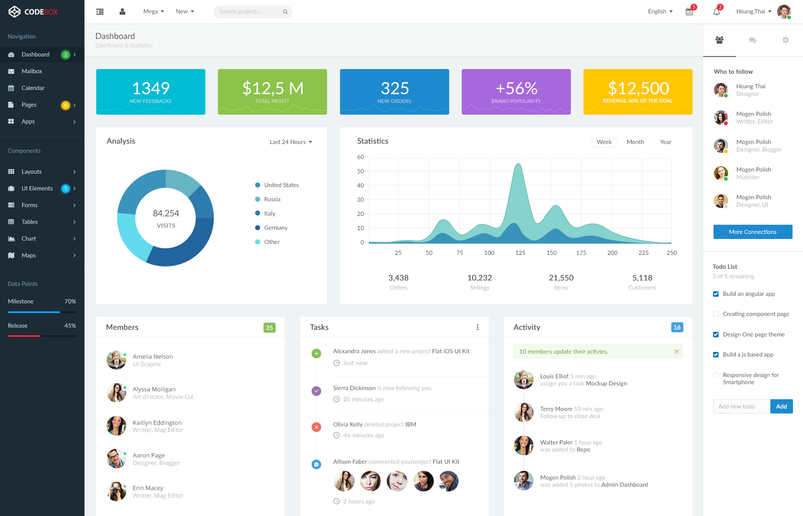Click the CodeBox logo icon

(14, 11)
